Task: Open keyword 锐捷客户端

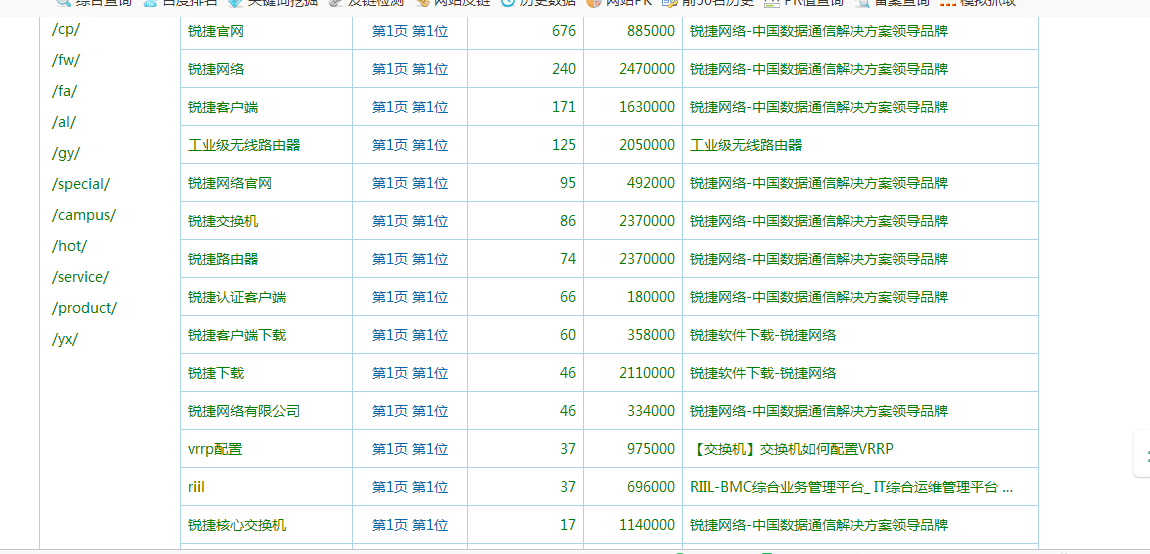Action: tap(223, 107)
